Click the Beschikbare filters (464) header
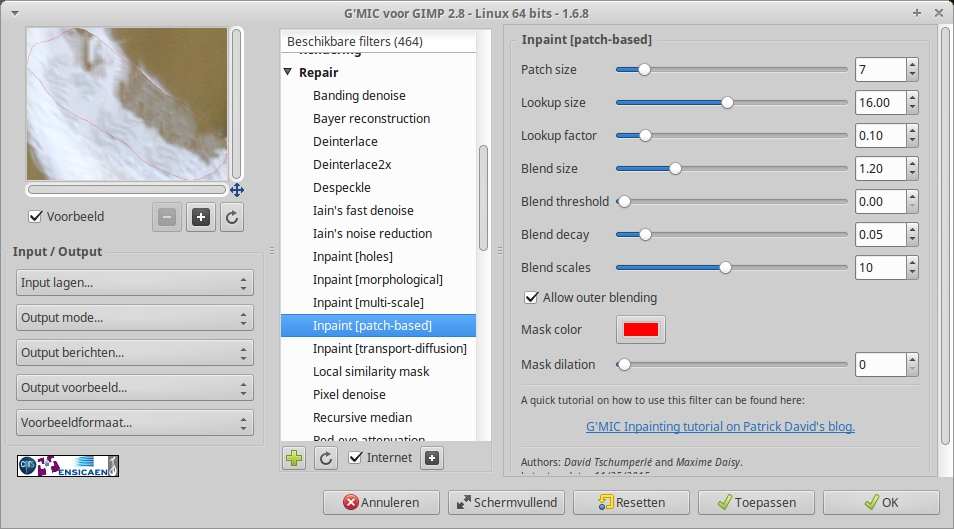The width and height of the screenshot is (954, 529). coord(378,41)
